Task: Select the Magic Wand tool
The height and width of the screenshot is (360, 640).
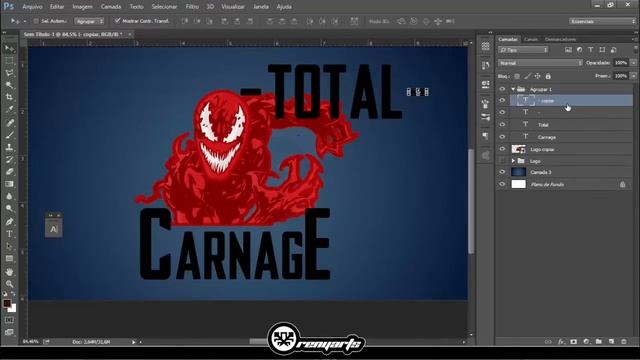Action: pyautogui.click(x=9, y=85)
